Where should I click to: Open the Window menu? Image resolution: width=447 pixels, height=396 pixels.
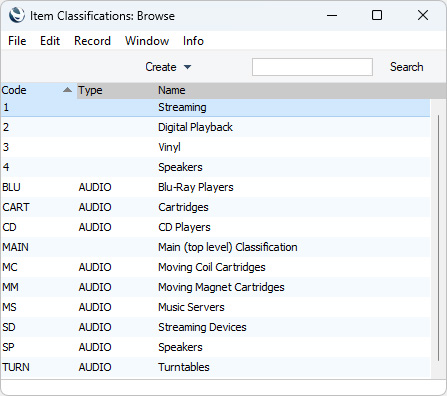point(147,41)
